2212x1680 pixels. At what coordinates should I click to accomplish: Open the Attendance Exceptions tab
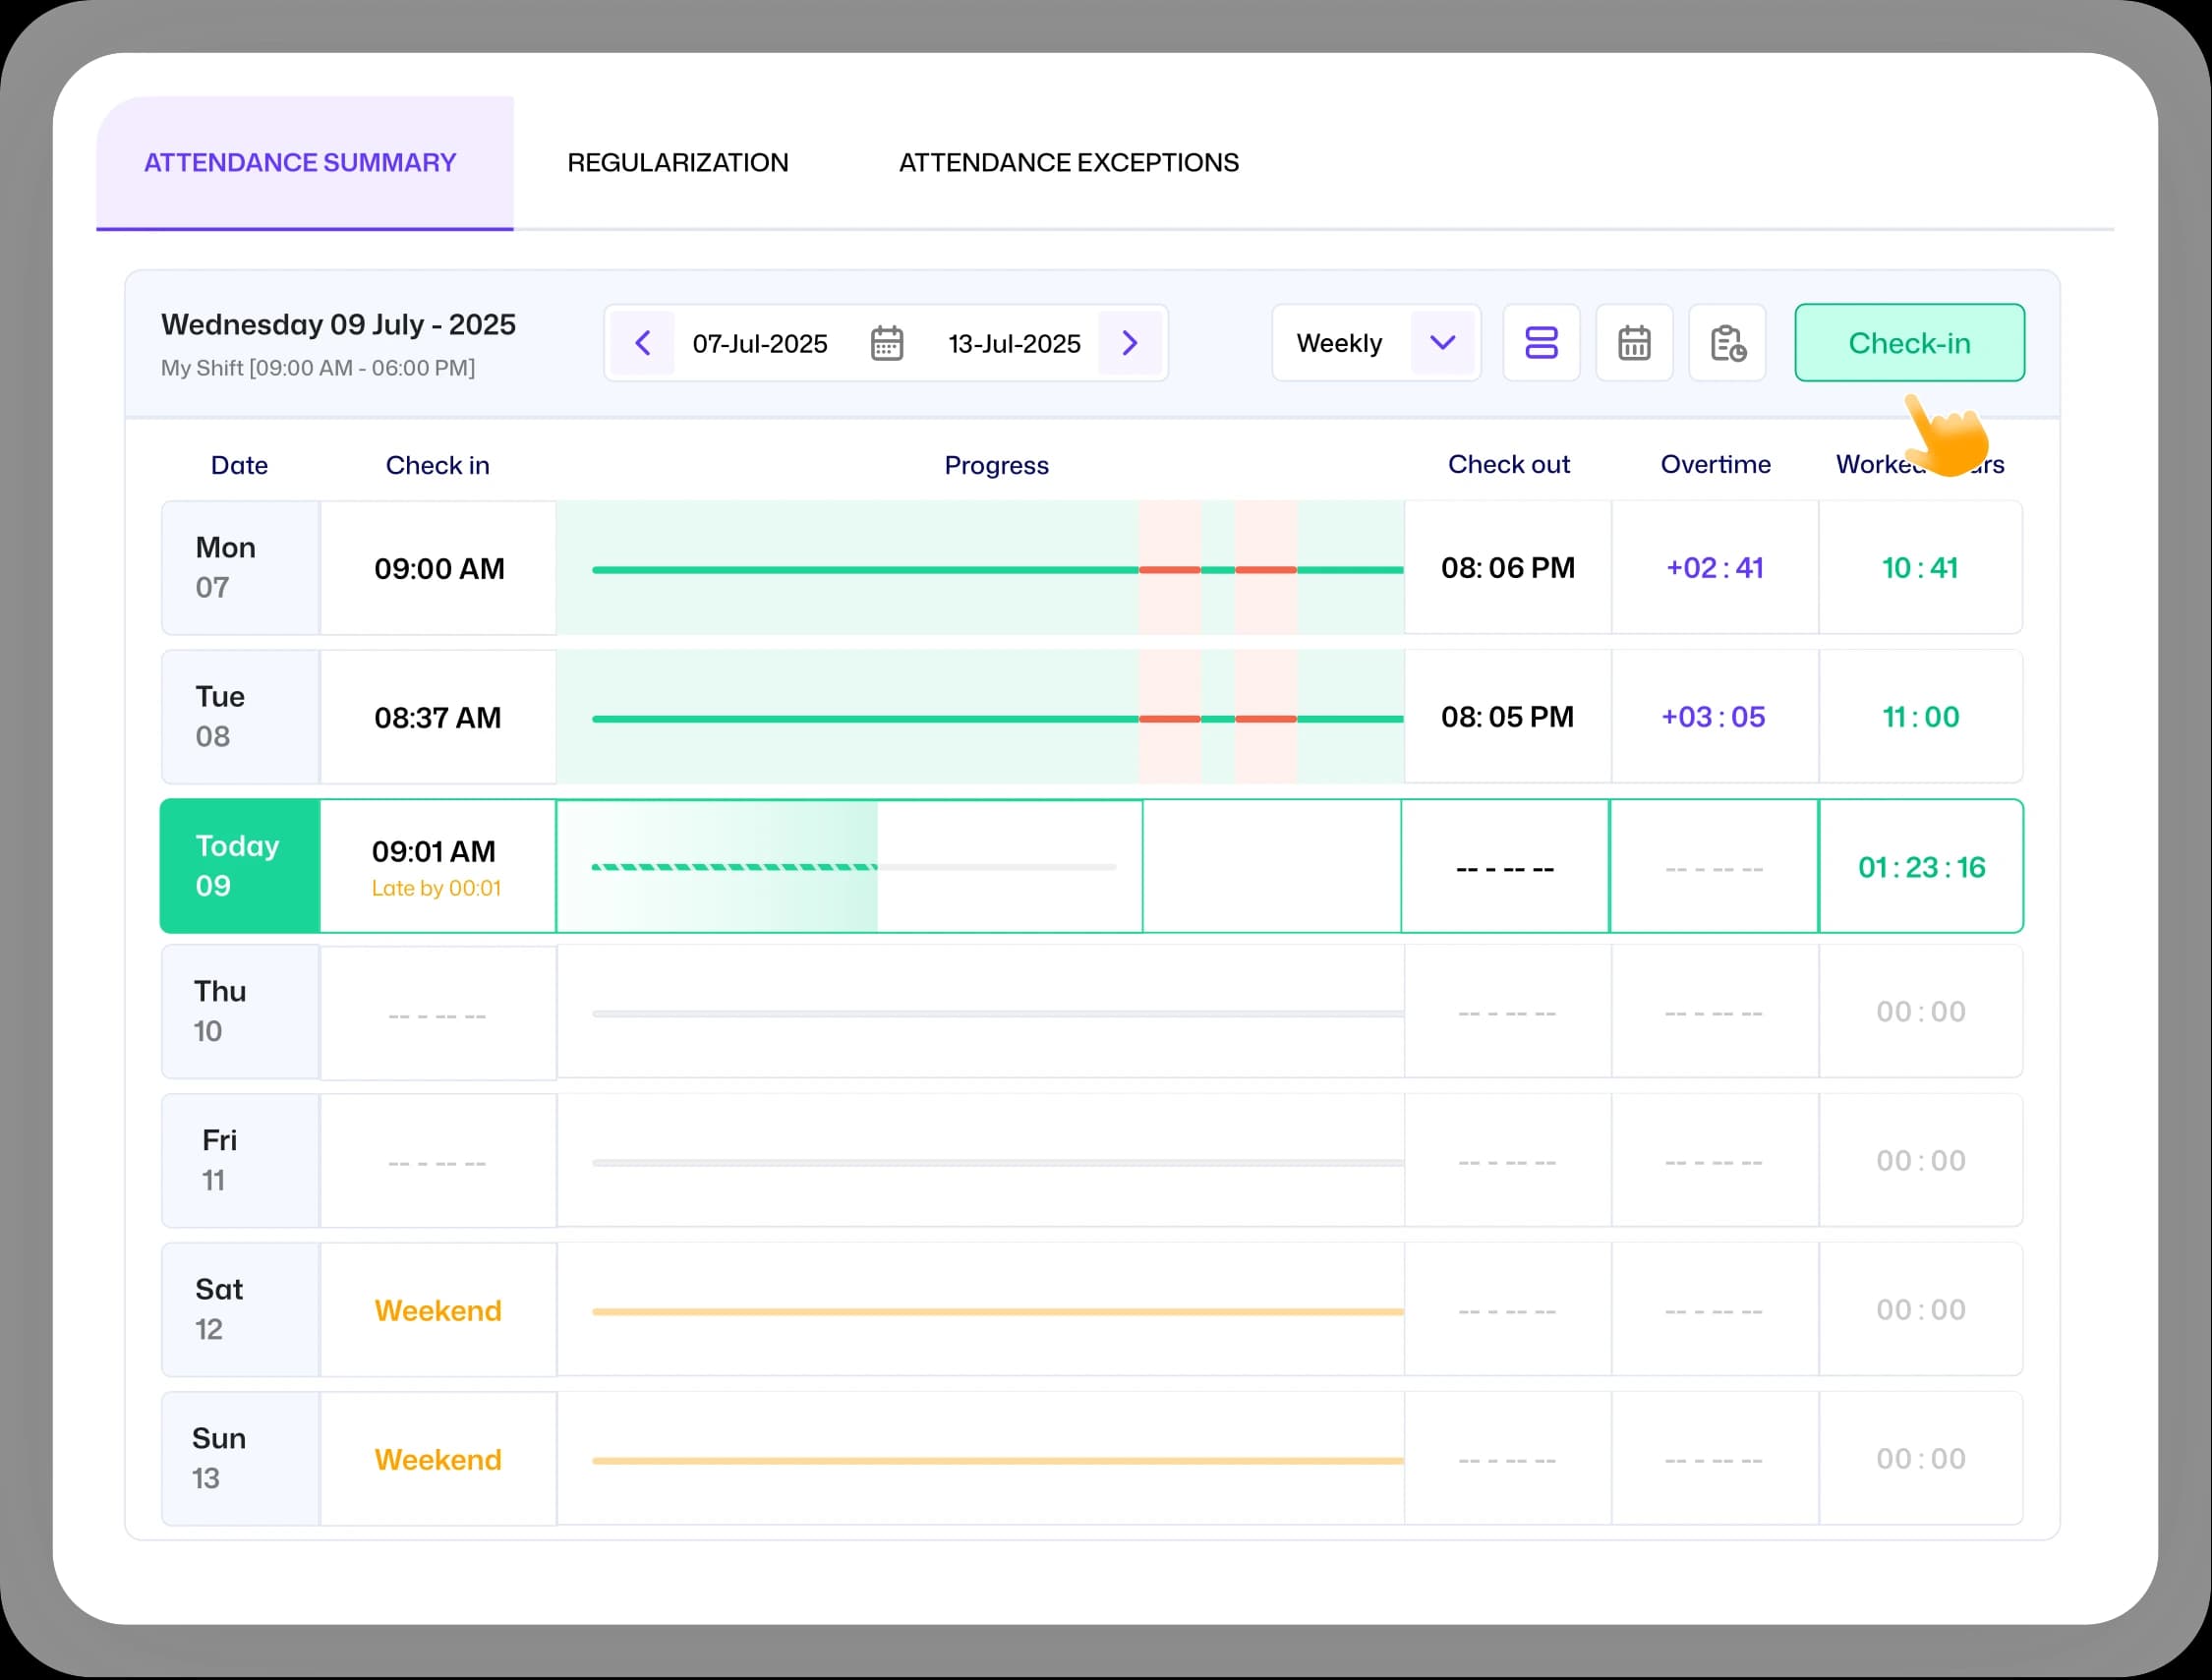coord(1068,163)
